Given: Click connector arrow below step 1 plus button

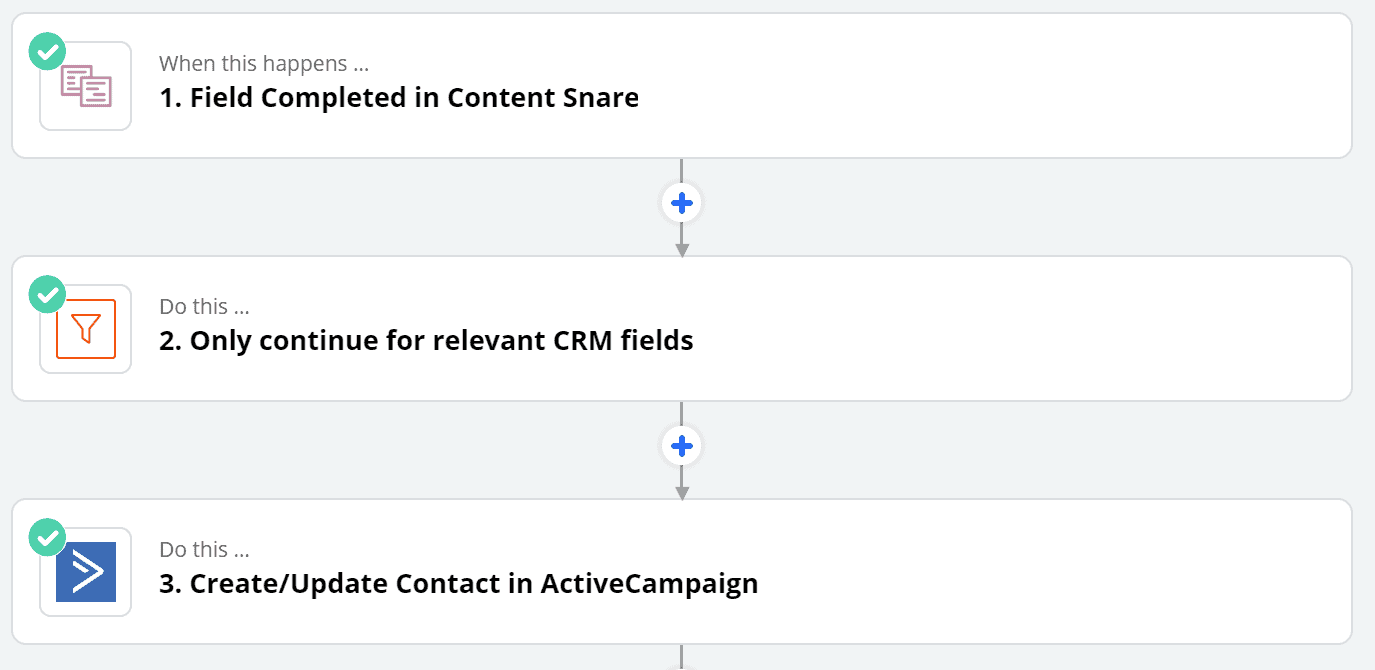Looking at the screenshot, I should tap(682, 241).
